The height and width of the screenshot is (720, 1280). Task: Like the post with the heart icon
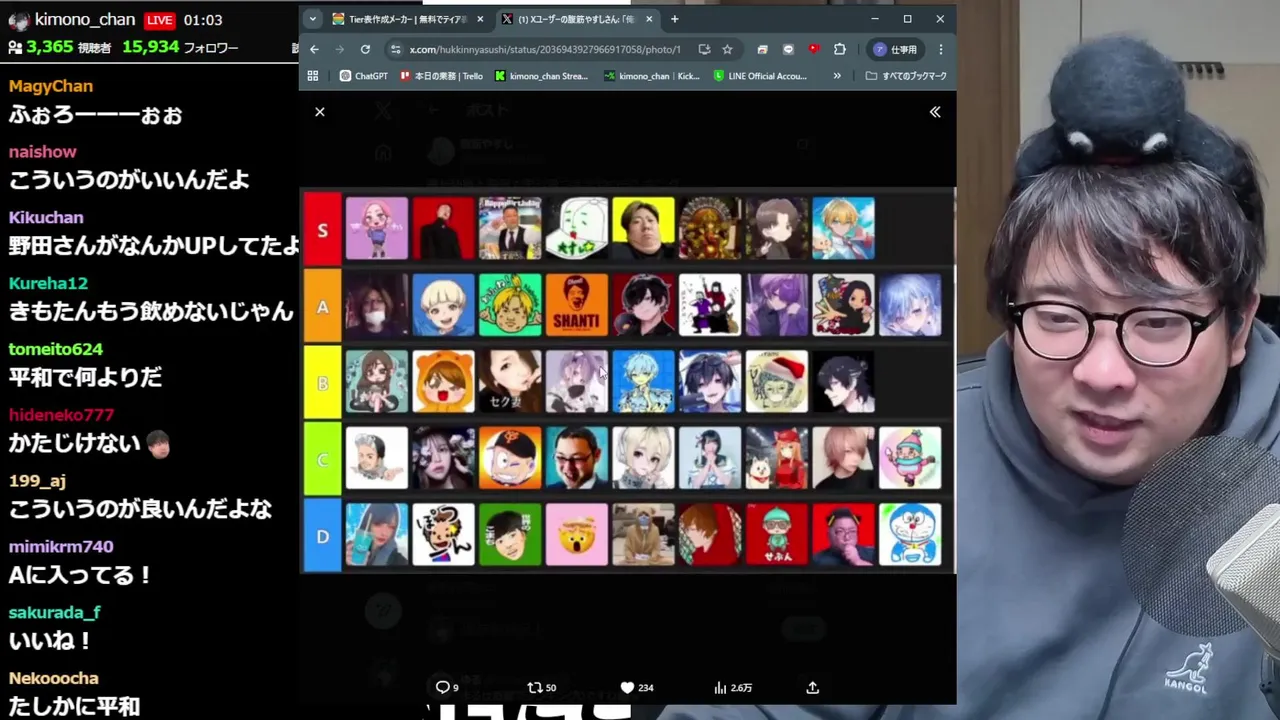(x=636, y=687)
